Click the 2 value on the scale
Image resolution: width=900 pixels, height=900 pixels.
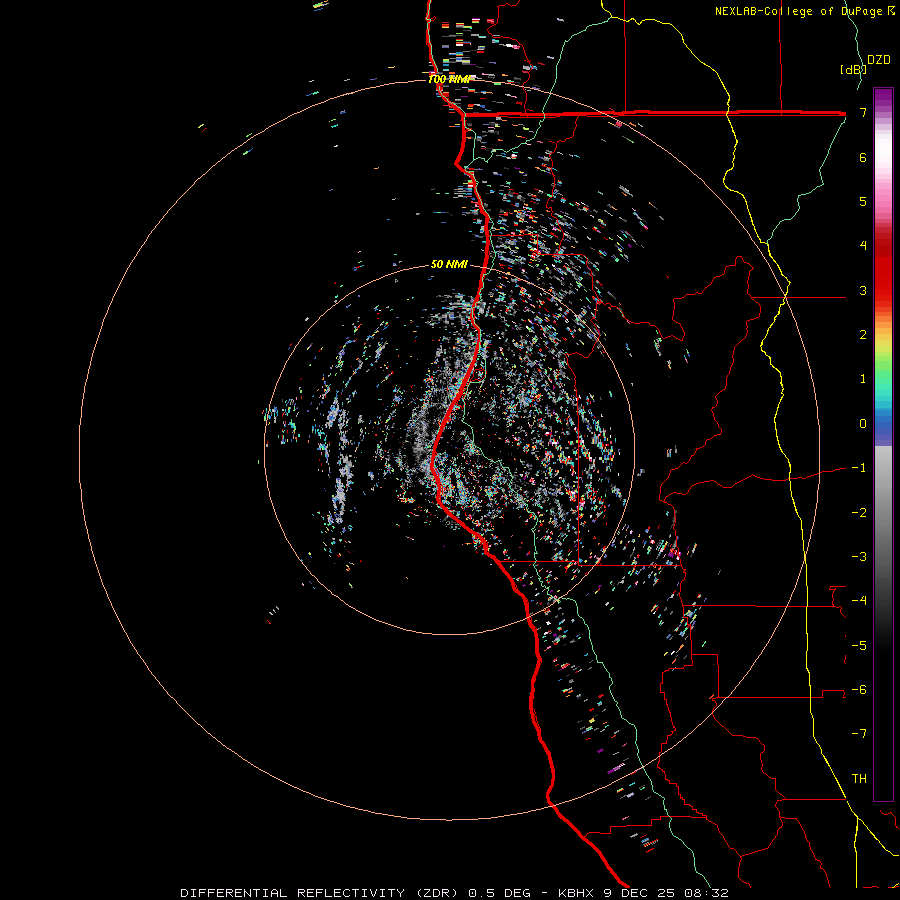[x=863, y=335]
